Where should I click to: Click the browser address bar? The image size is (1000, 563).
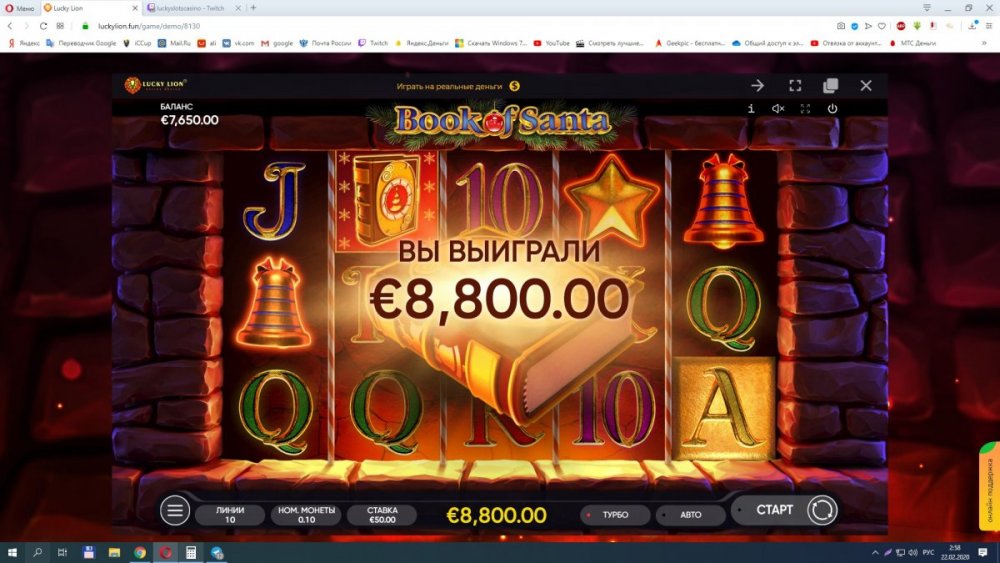(x=446, y=26)
